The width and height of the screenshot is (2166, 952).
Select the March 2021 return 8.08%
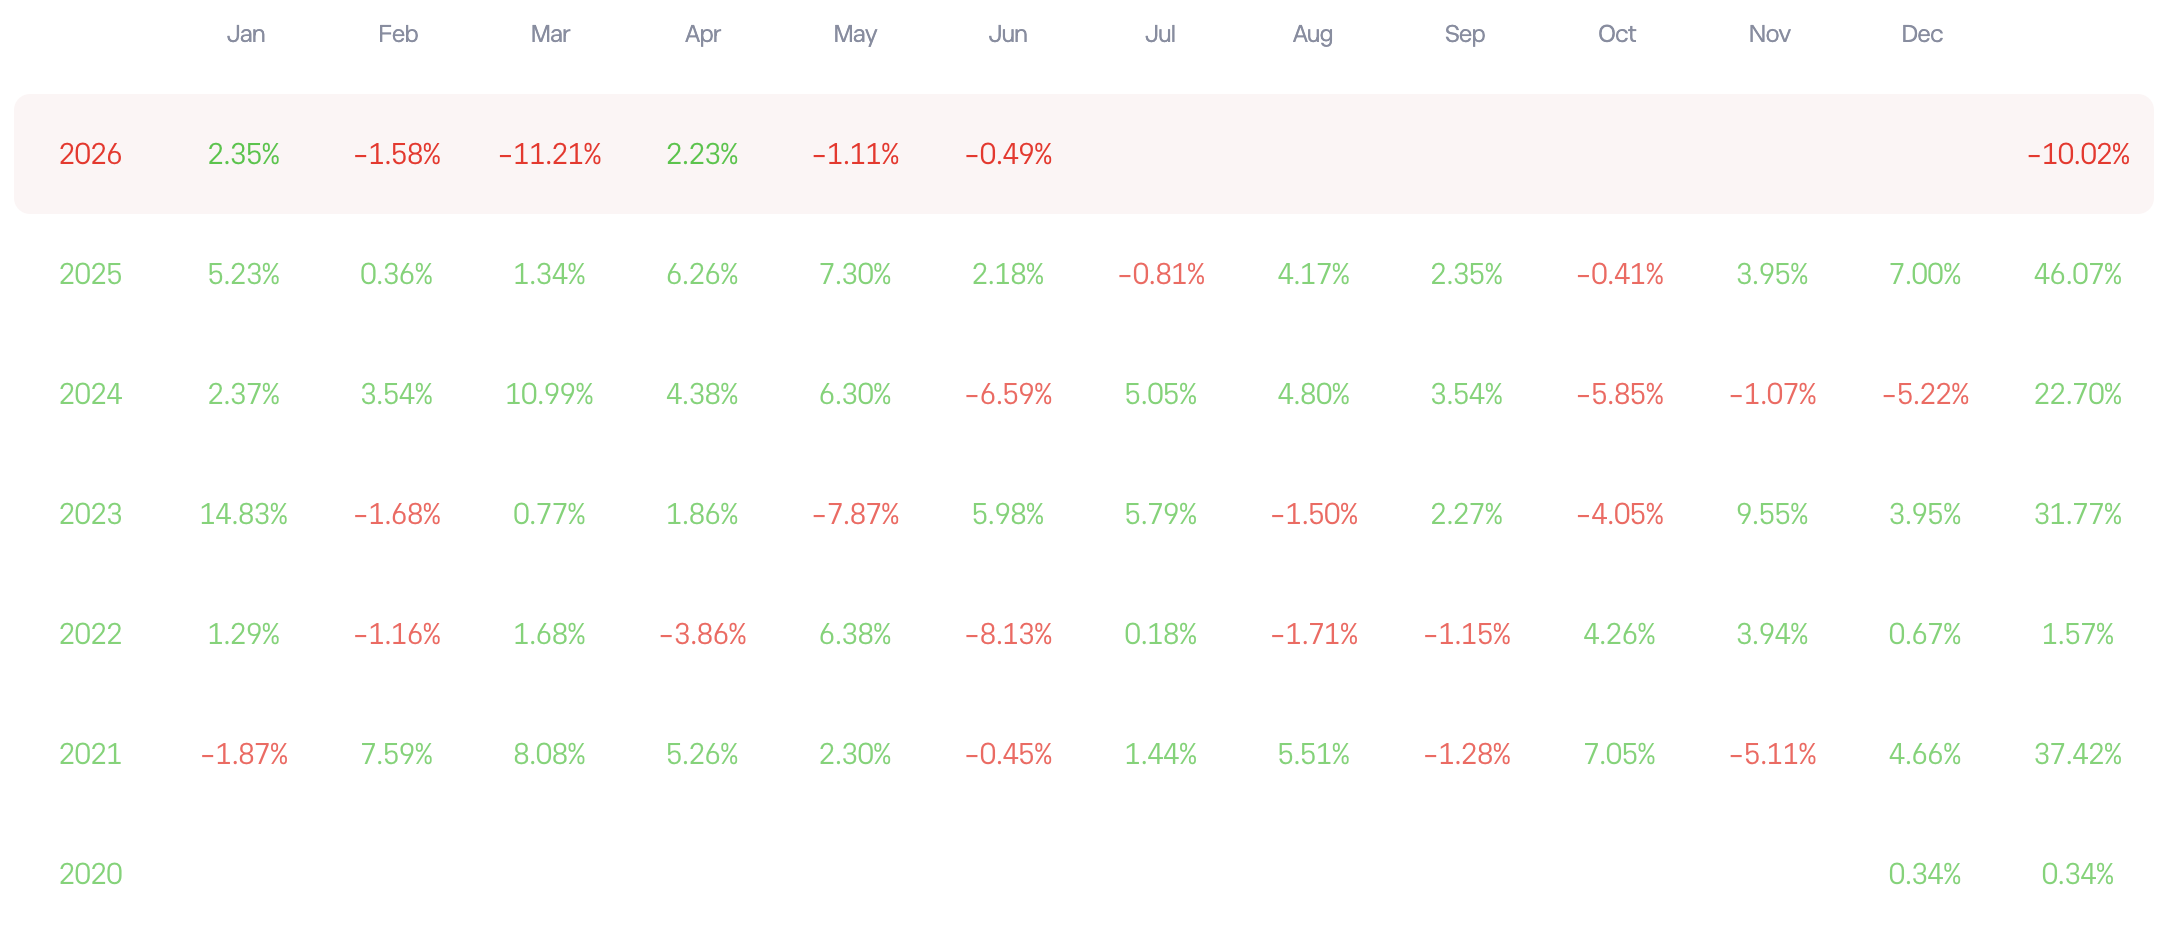pyautogui.click(x=550, y=754)
